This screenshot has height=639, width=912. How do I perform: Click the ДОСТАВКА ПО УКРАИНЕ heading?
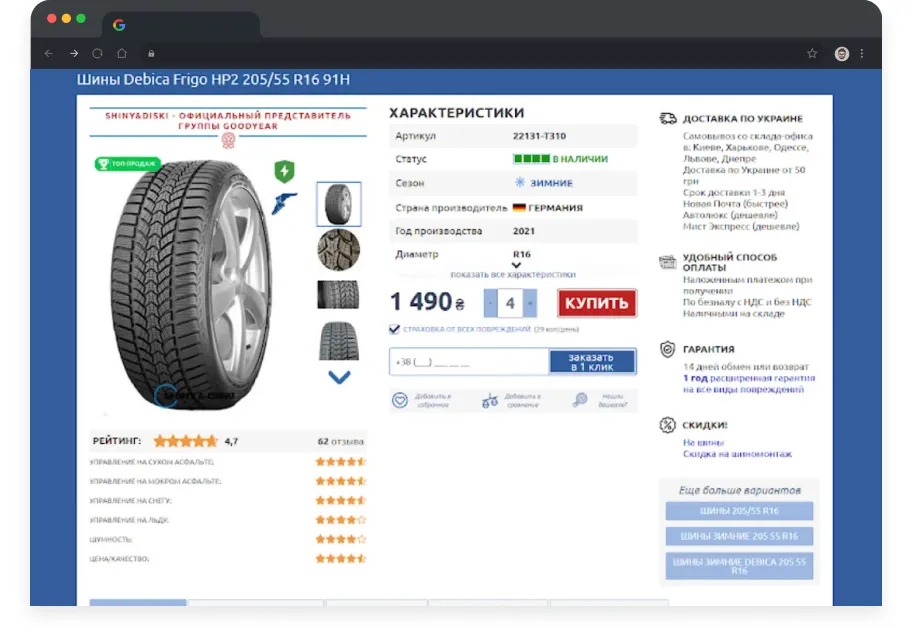[x=743, y=119]
